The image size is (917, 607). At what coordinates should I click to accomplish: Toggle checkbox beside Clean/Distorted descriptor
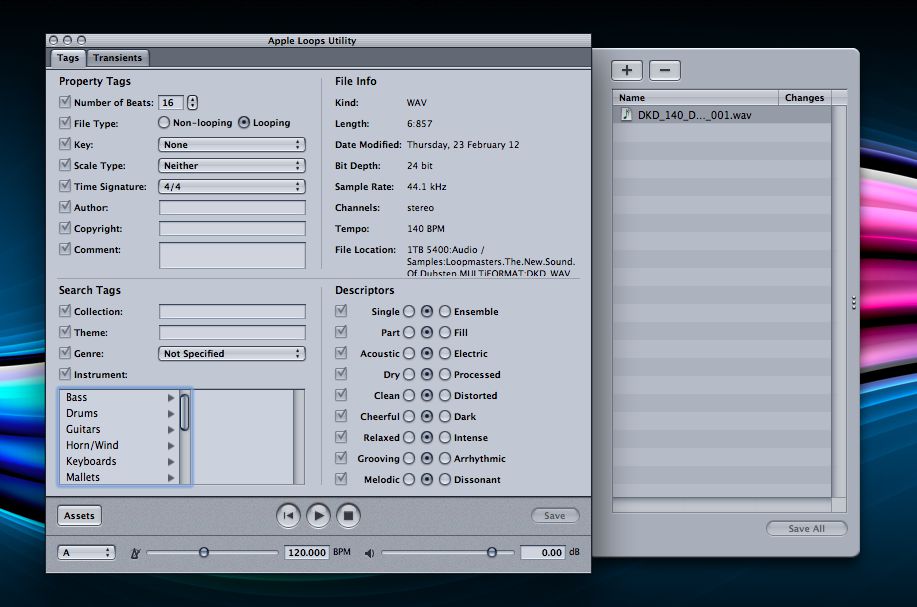tap(341, 395)
